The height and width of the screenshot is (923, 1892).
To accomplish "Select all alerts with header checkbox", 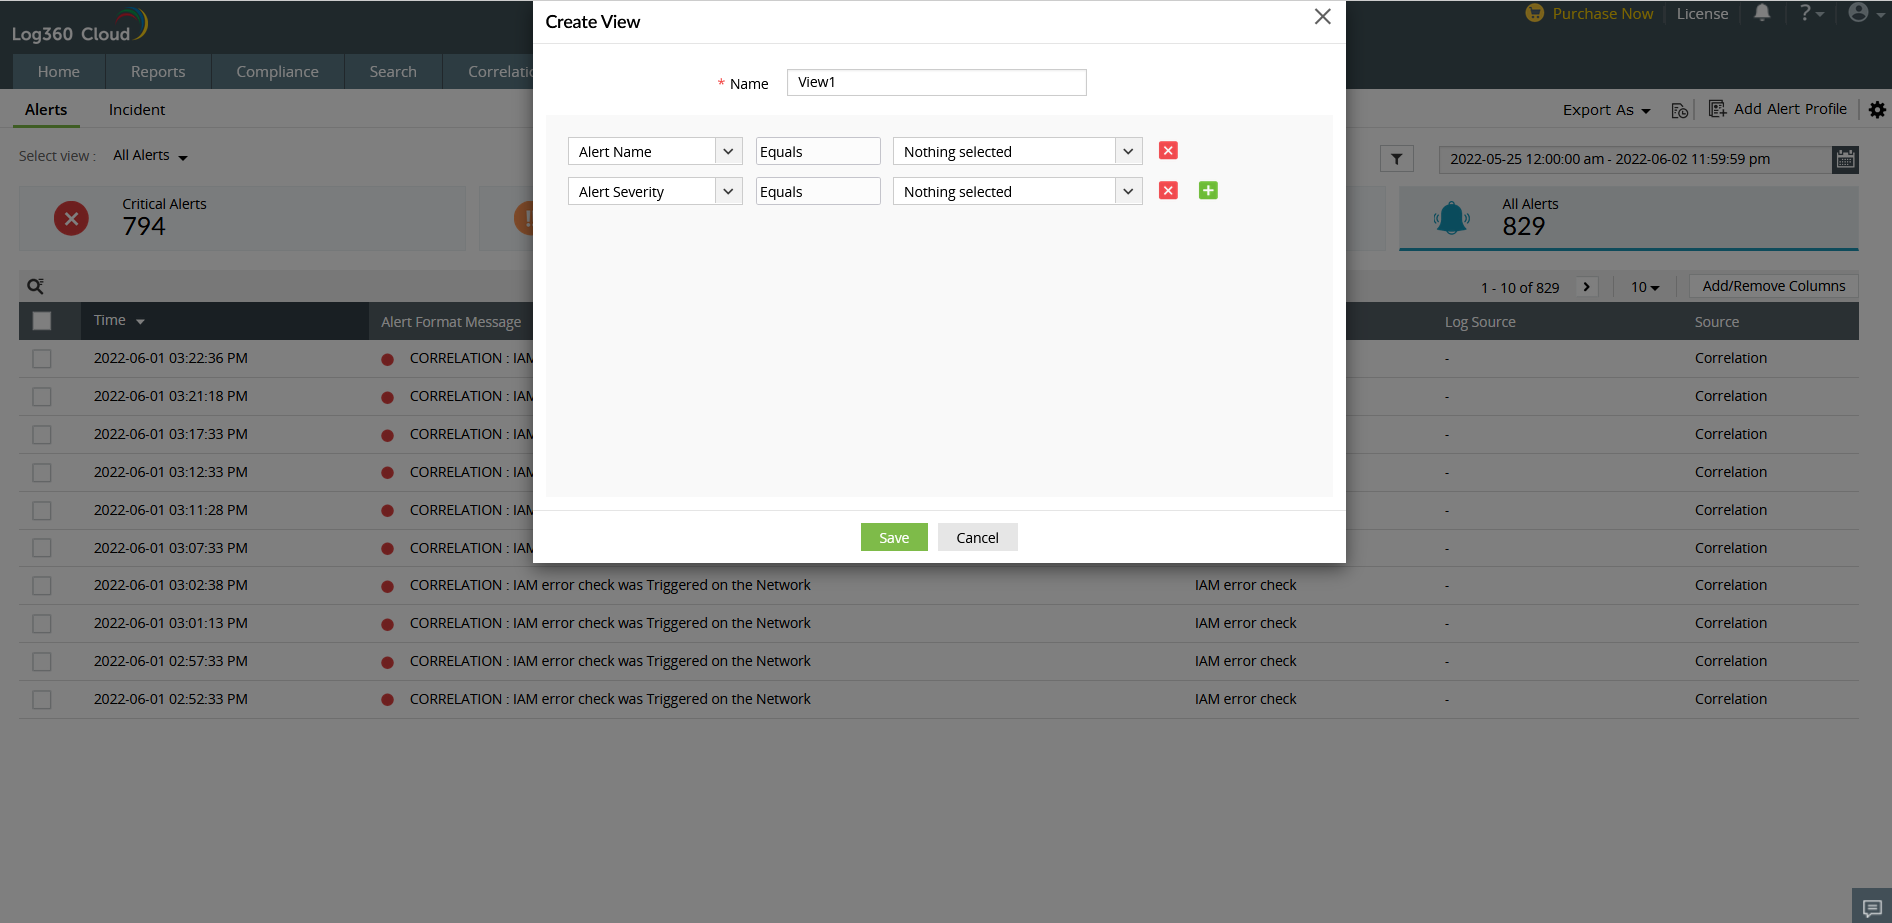I will 42,321.
